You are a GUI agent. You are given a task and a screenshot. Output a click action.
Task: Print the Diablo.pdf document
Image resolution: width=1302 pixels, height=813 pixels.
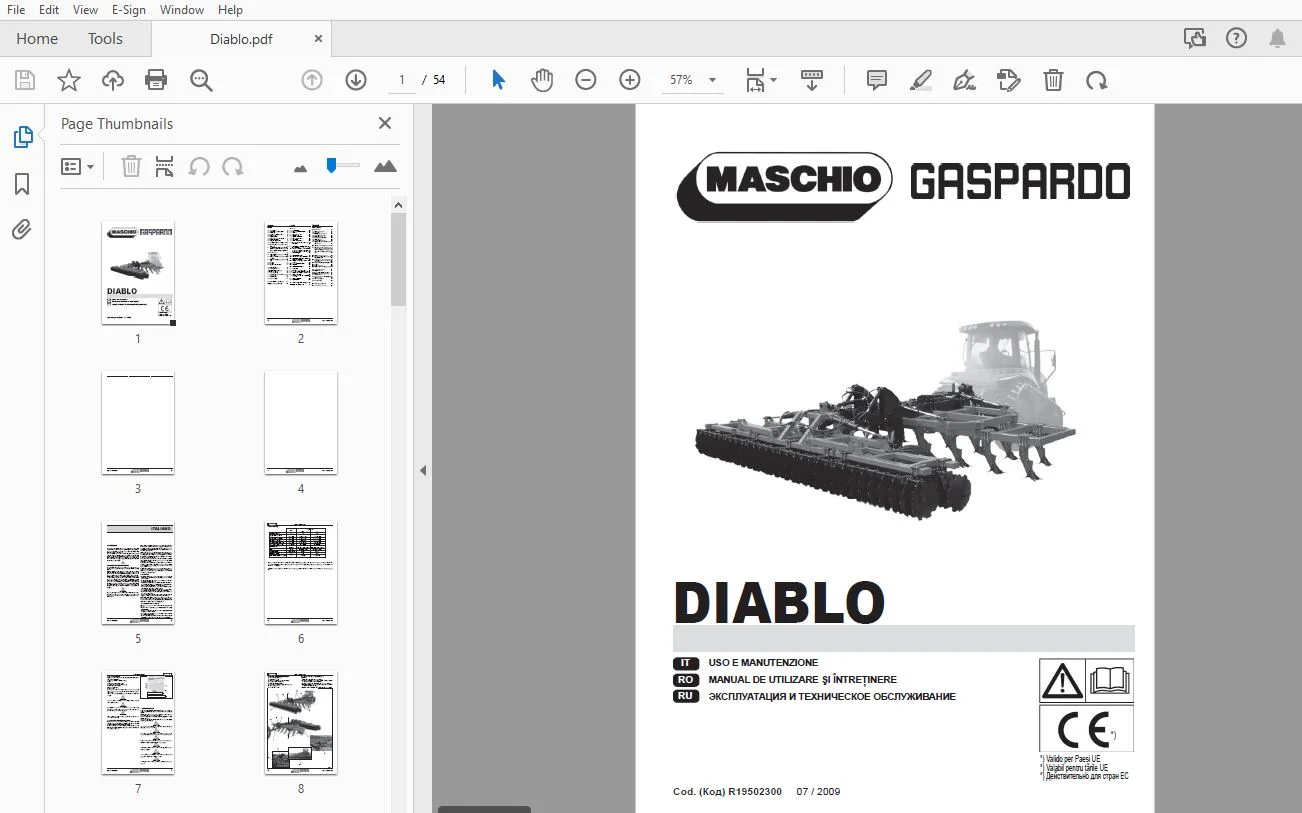[156, 80]
